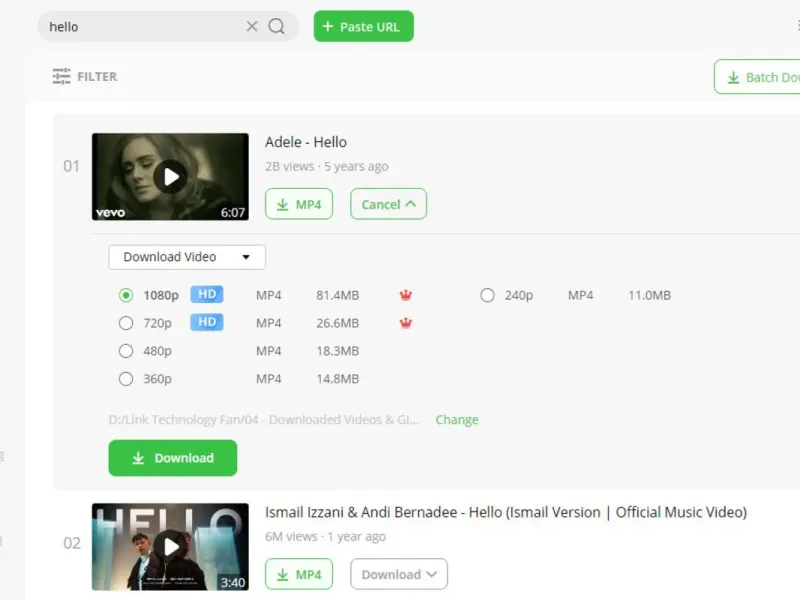800x600 pixels.
Task: Open the Download Video type dropdown
Action: (x=187, y=257)
